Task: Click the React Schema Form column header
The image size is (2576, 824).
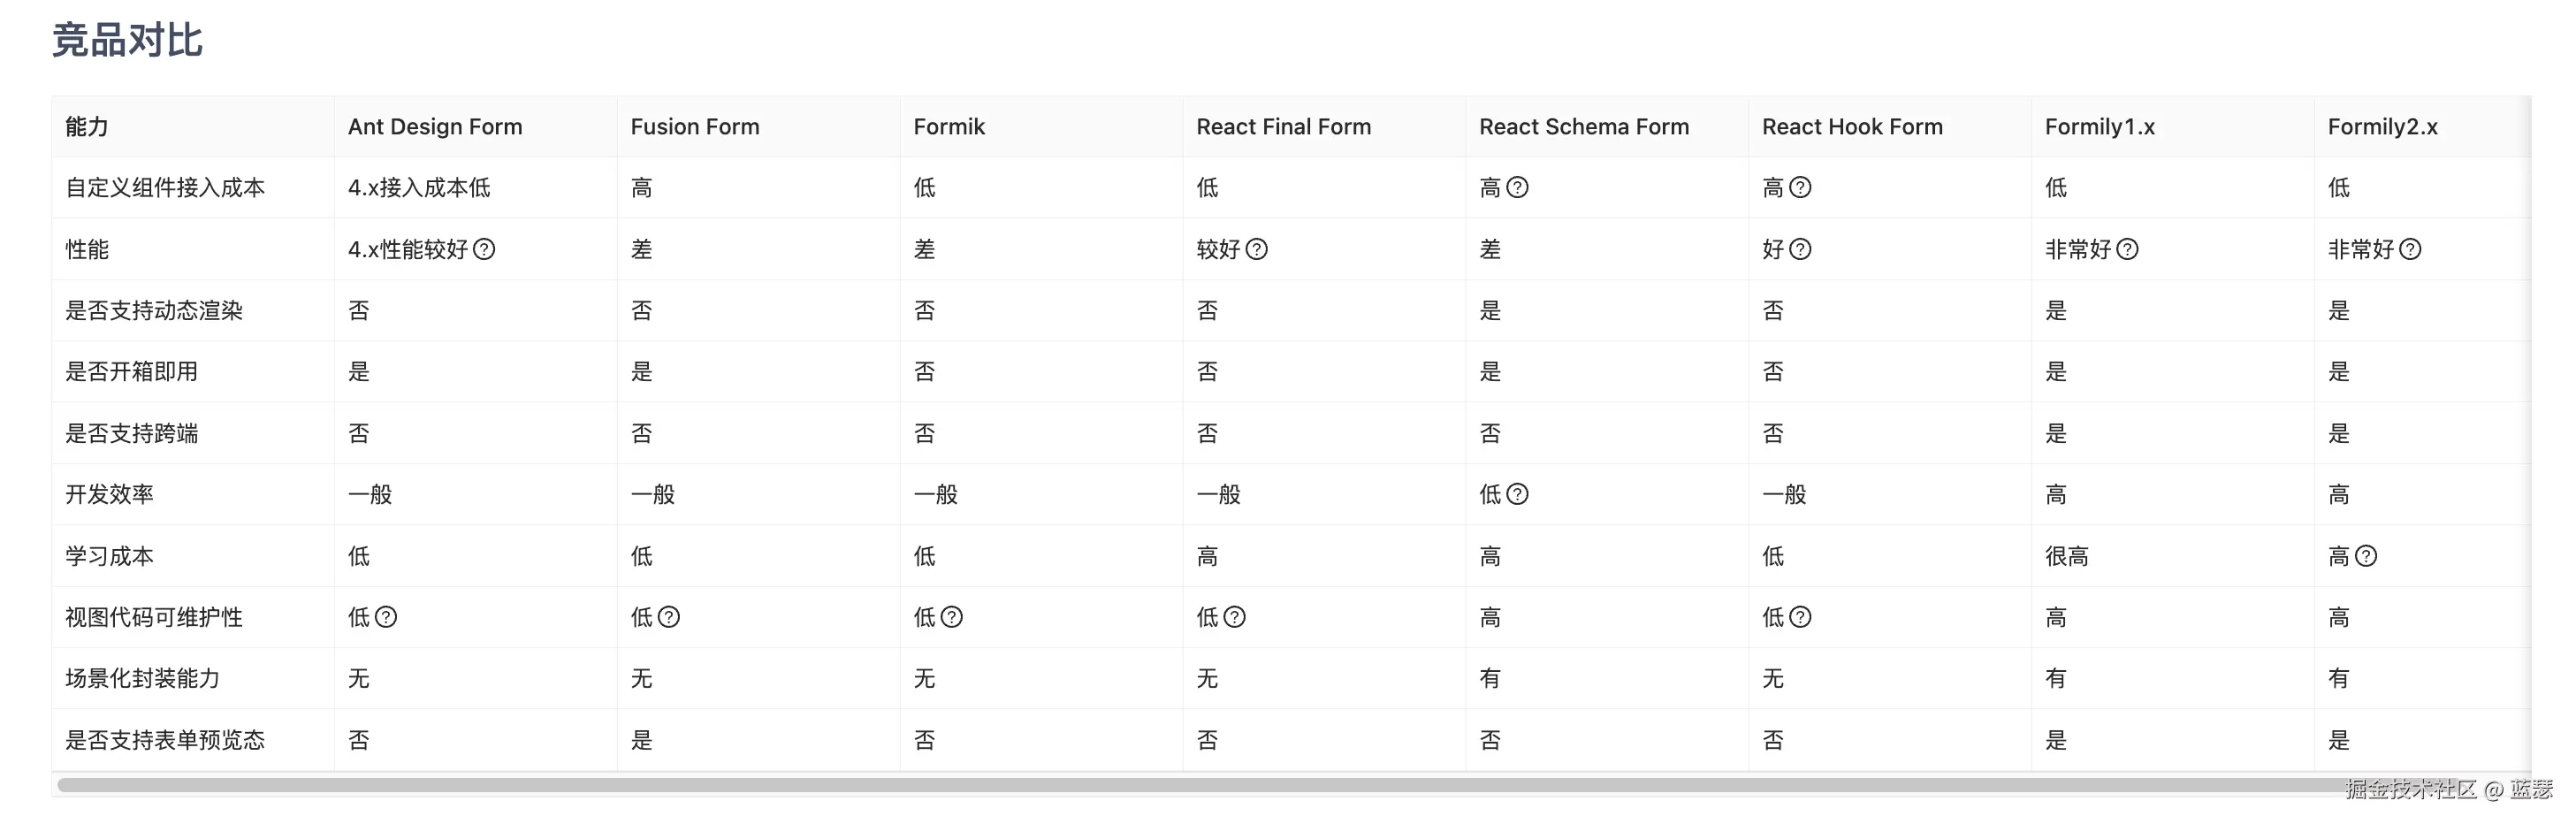Action: [x=1583, y=127]
